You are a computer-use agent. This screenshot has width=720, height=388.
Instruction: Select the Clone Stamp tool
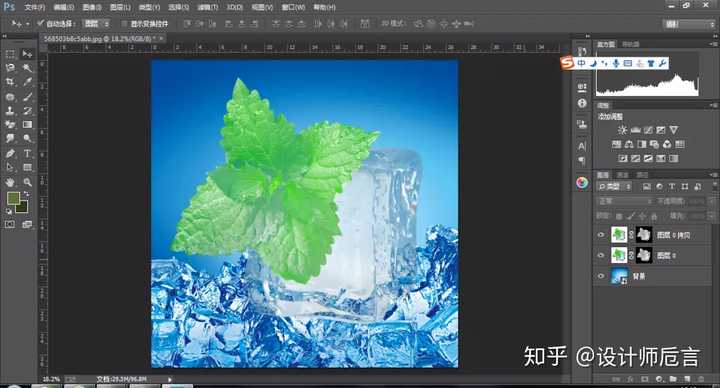(x=10, y=111)
